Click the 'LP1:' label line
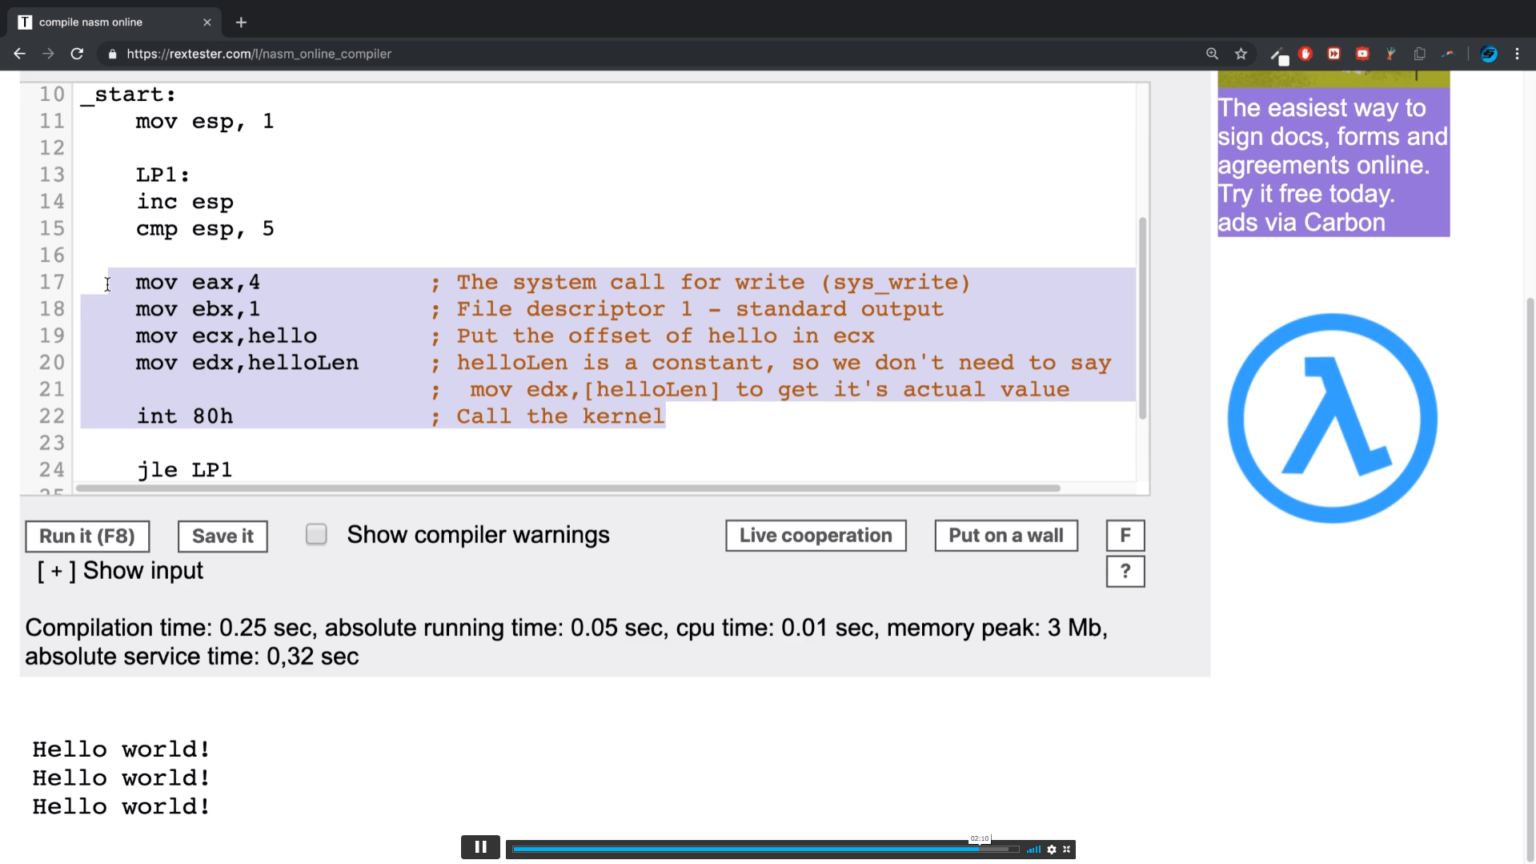Viewport: 1536px width, 864px height. coord(163,175)
